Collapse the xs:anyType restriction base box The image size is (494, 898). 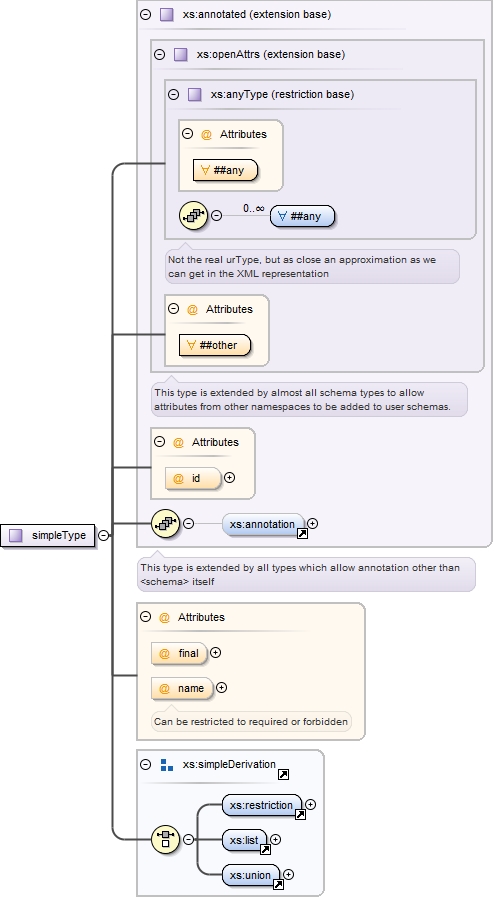(173, 94)
